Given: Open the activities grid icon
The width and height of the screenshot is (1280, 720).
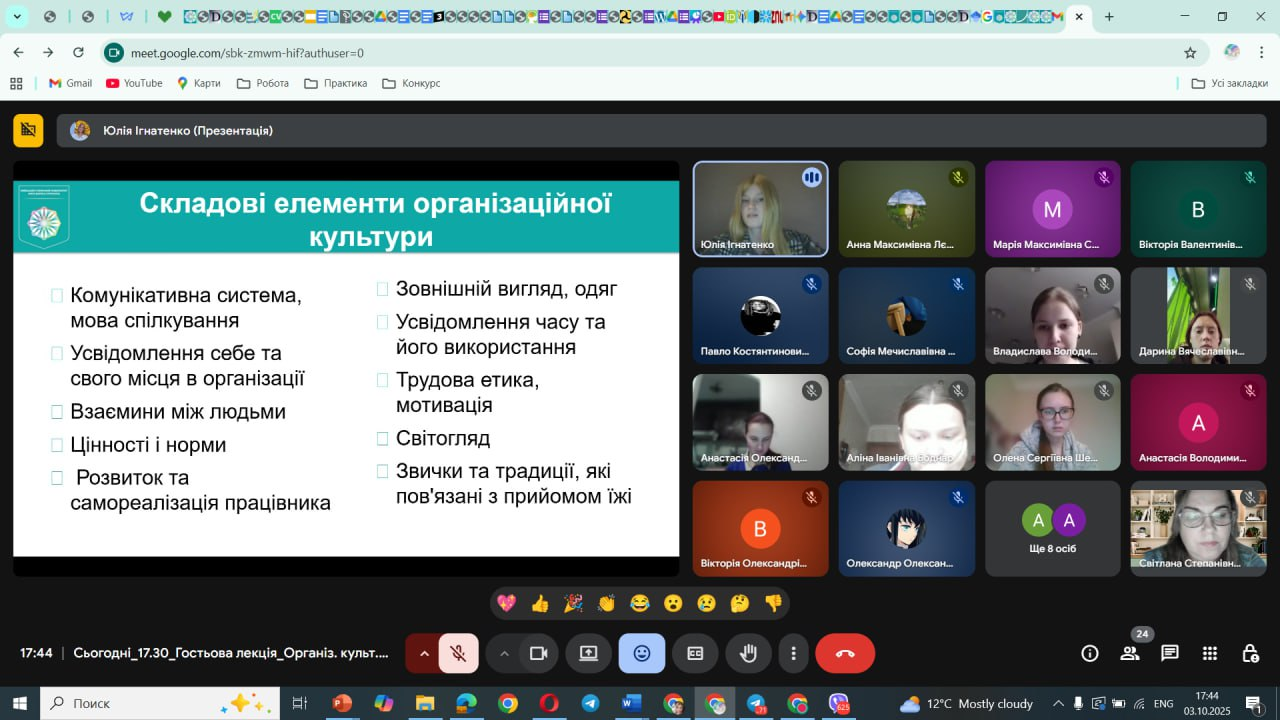Looking at the screenshot, I should point(1210,654).
